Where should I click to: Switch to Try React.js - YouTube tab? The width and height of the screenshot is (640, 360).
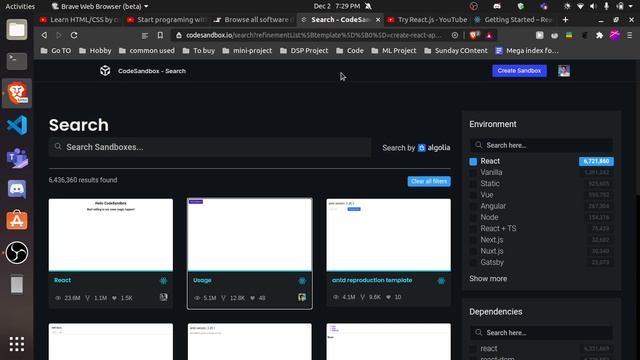(x=427, y=20)
